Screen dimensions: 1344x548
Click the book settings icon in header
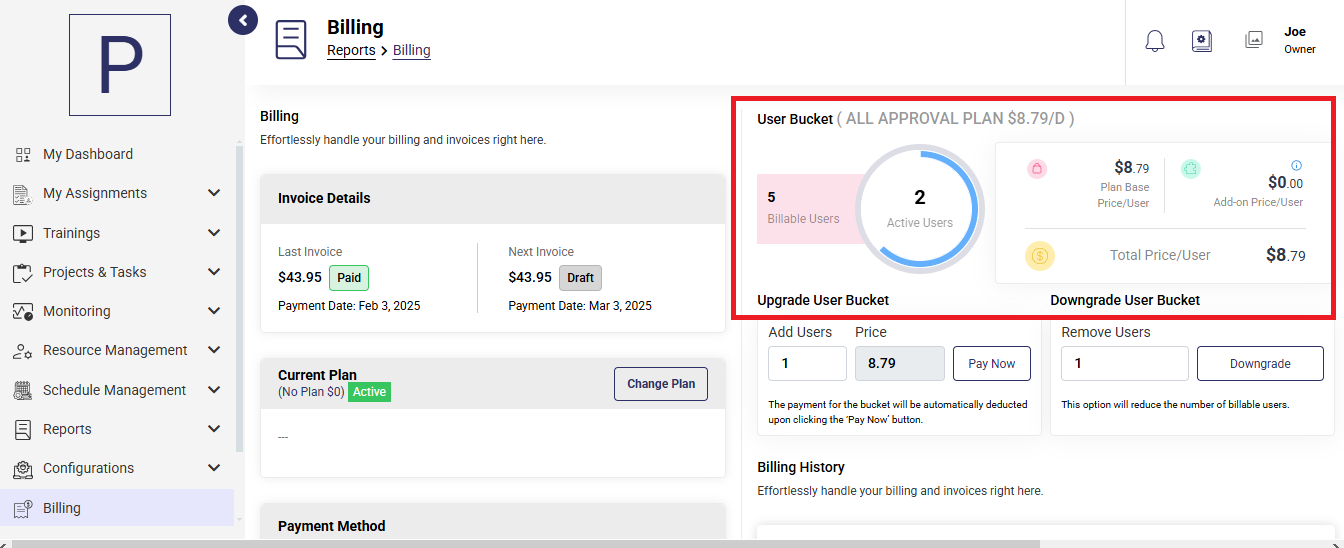(1202, 41)
